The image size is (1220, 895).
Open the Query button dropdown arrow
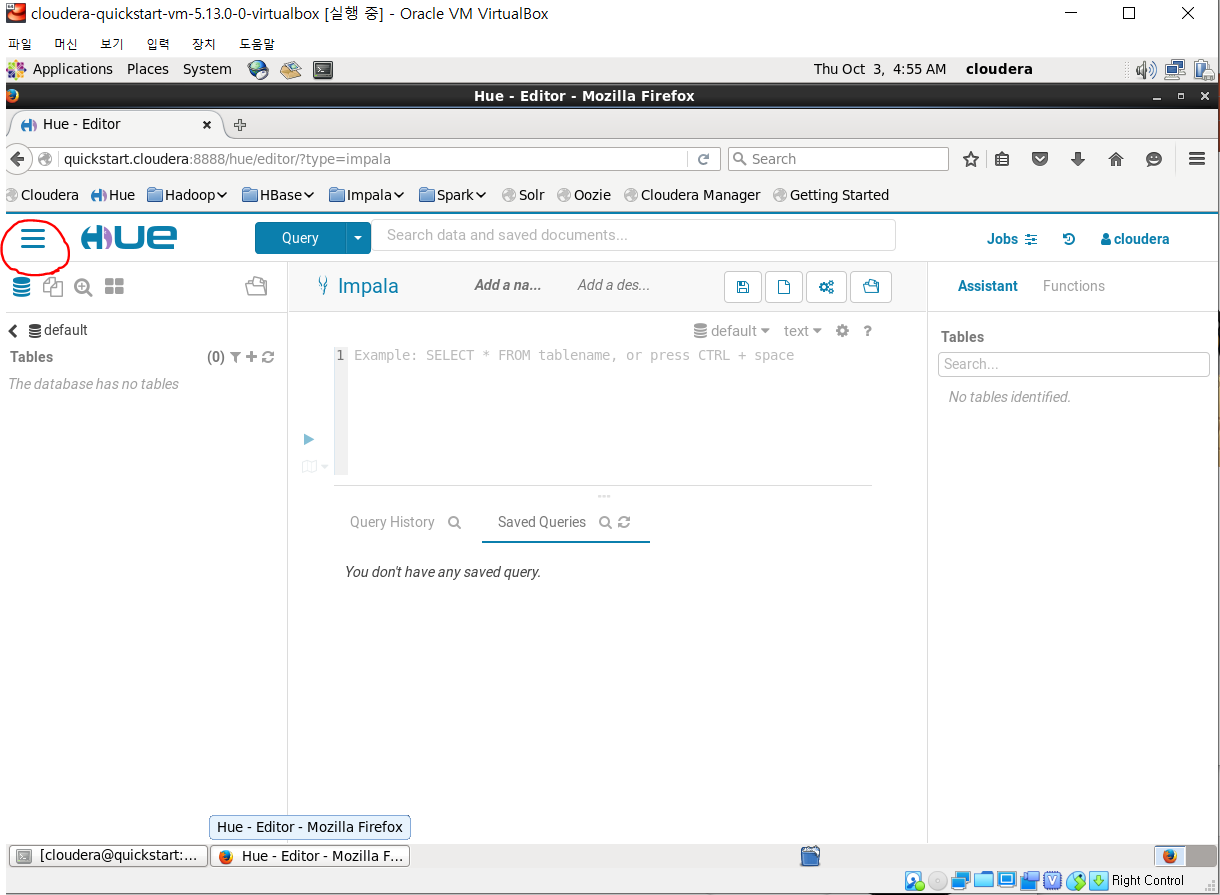[358, 238]
